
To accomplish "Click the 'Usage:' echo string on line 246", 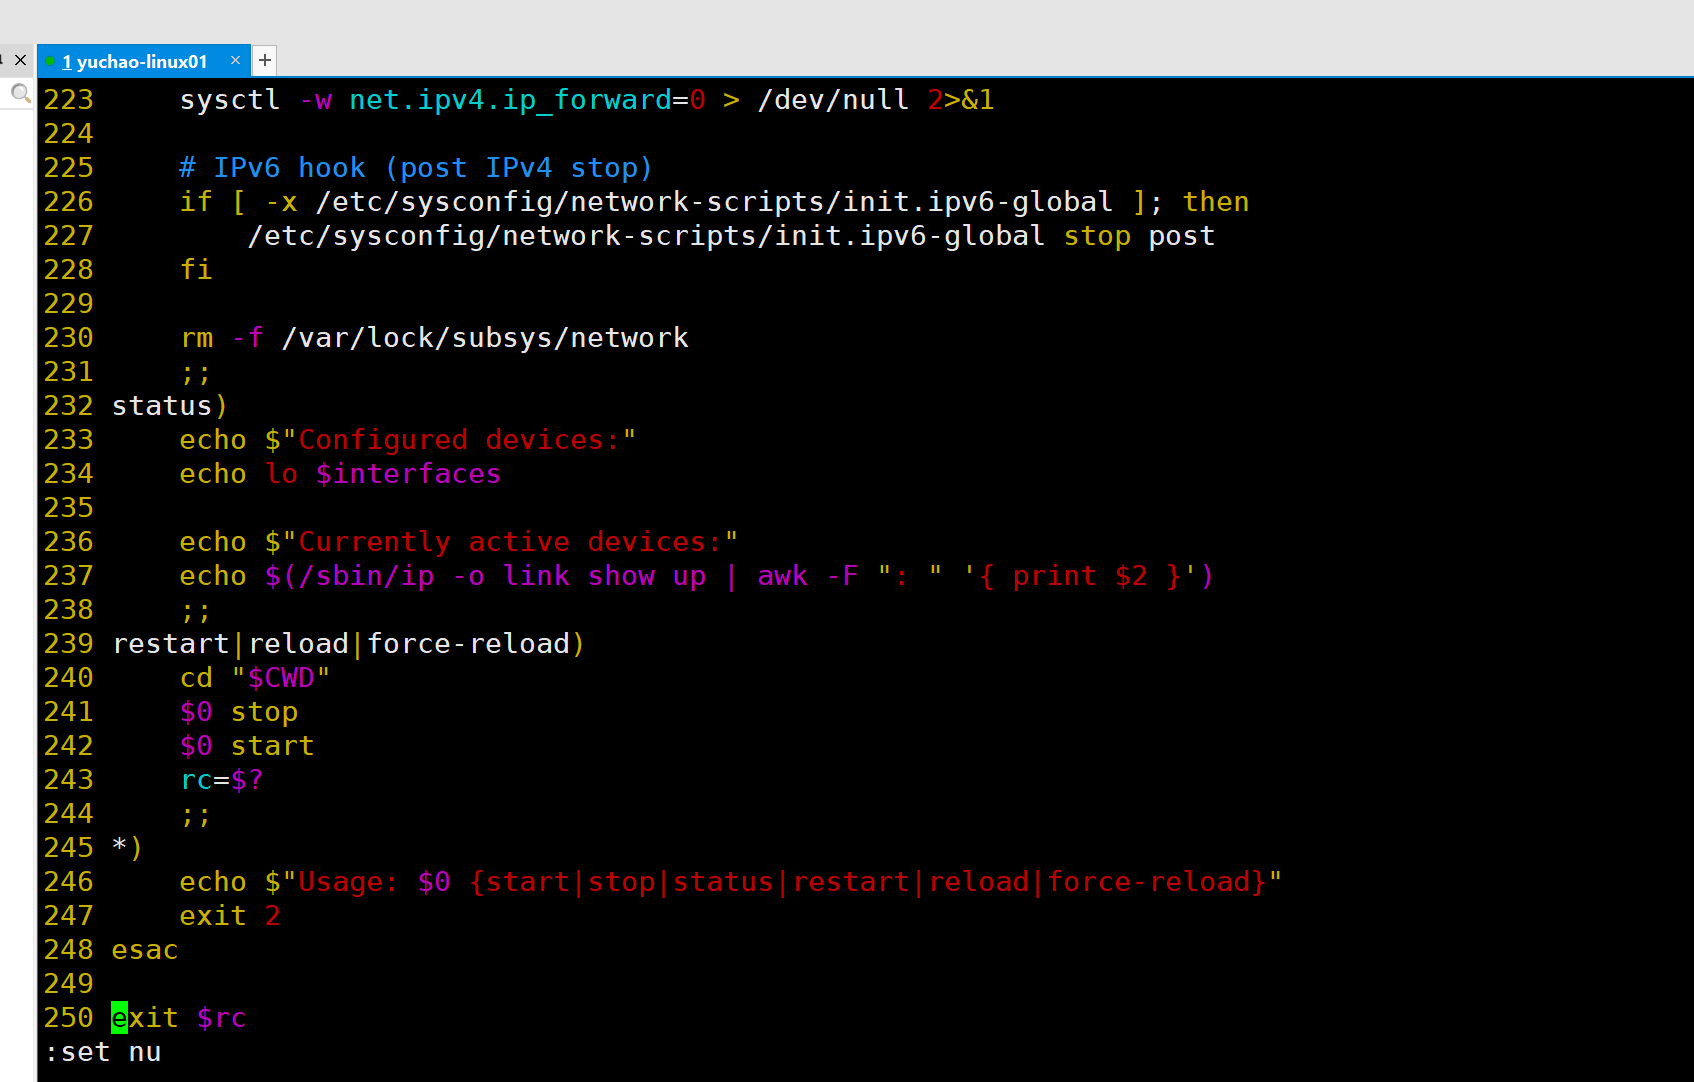I will click(x=347, y=882).
